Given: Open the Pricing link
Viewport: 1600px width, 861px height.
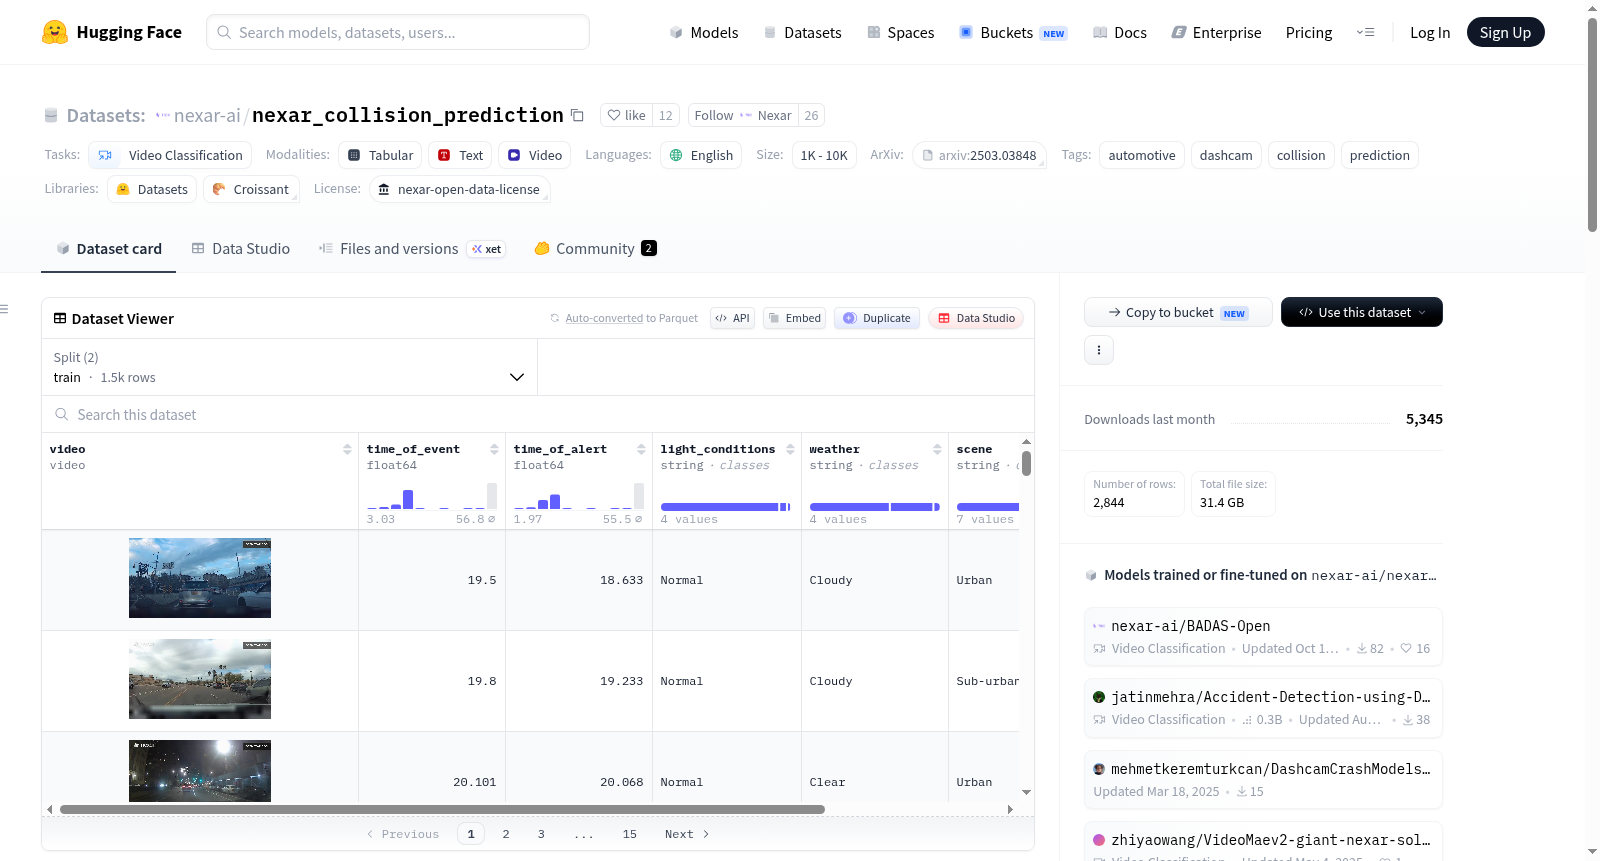Looking at the screenshot, I should tap(1309, 32).
